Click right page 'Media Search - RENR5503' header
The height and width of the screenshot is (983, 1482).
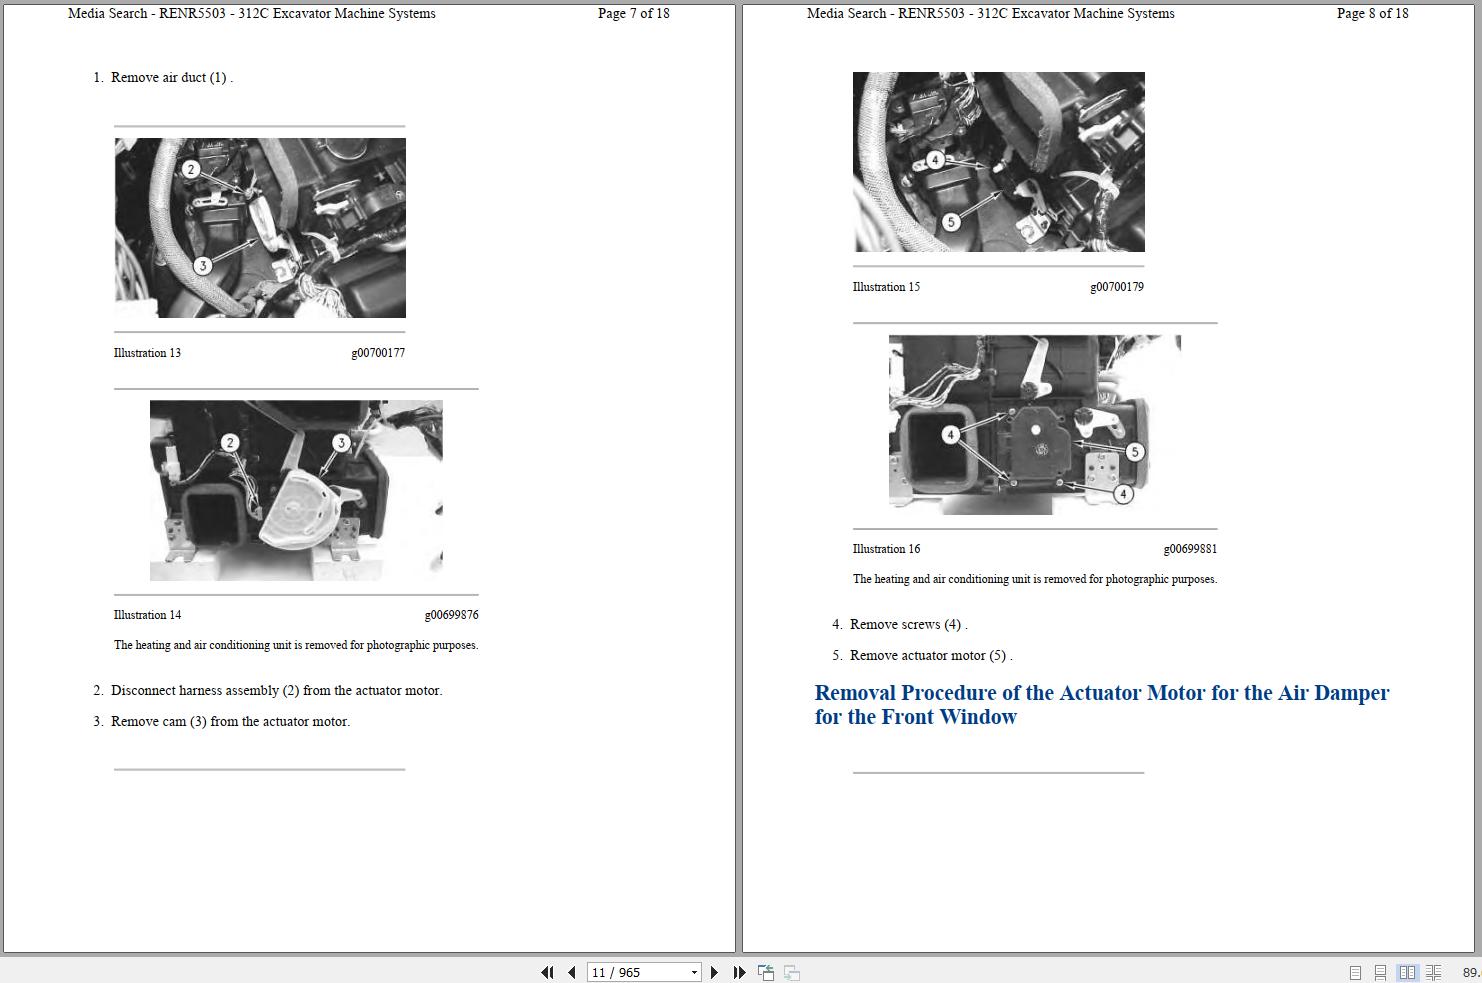[991, 13]
